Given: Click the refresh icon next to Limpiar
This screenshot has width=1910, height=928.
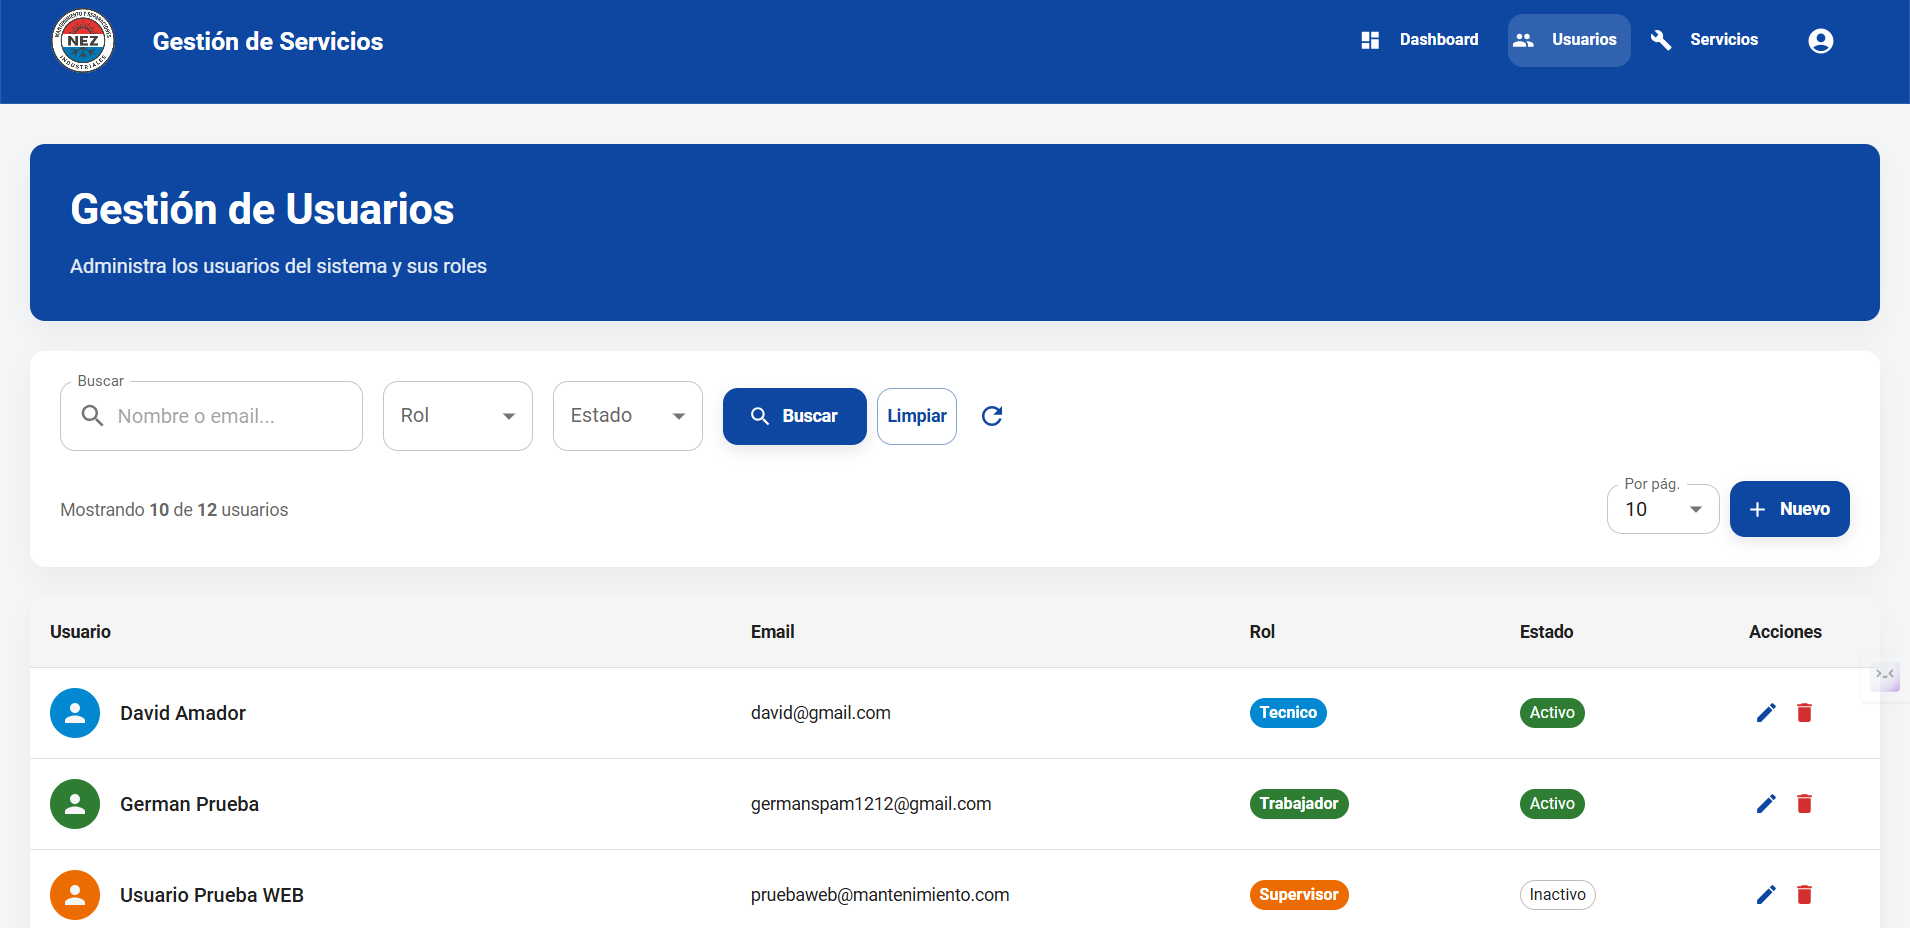Looking at the screenshot, I should [x=991, y=416].
